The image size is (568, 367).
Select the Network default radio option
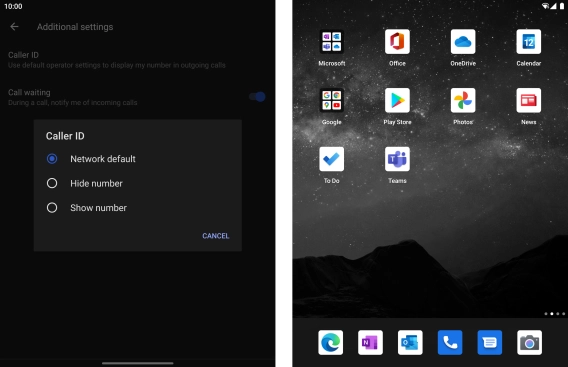(x=91, y=159)
